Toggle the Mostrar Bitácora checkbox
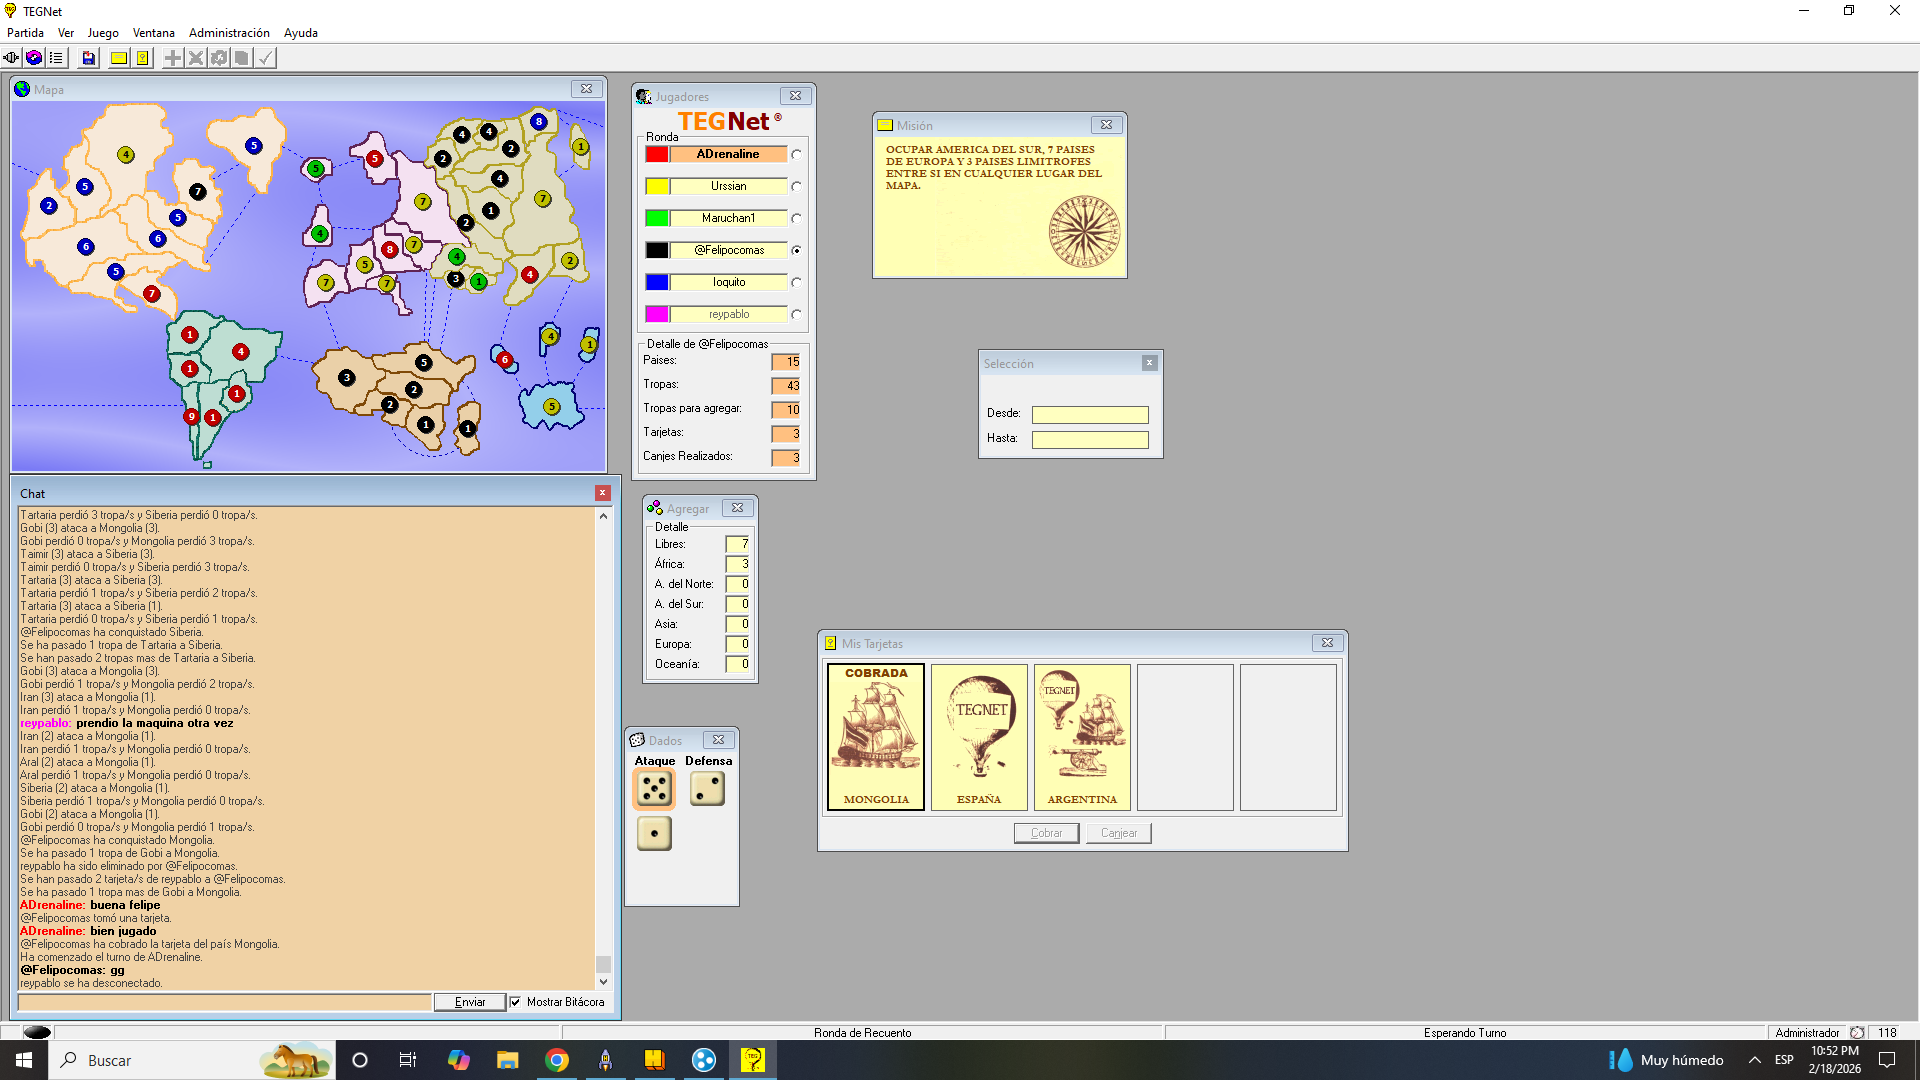This screenshot has width=1920, height=1080. point(515,1002)
